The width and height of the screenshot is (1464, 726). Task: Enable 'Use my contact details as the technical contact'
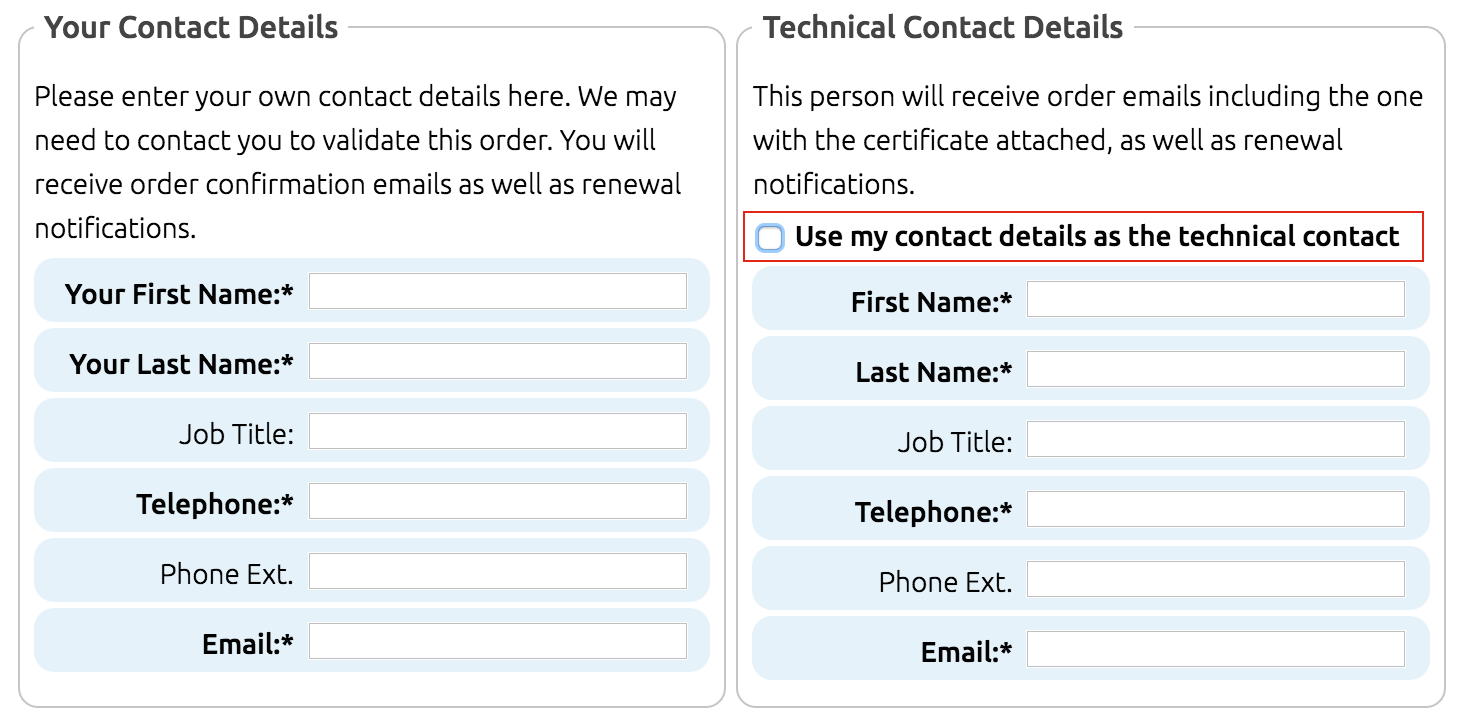(x=769, y=238)
